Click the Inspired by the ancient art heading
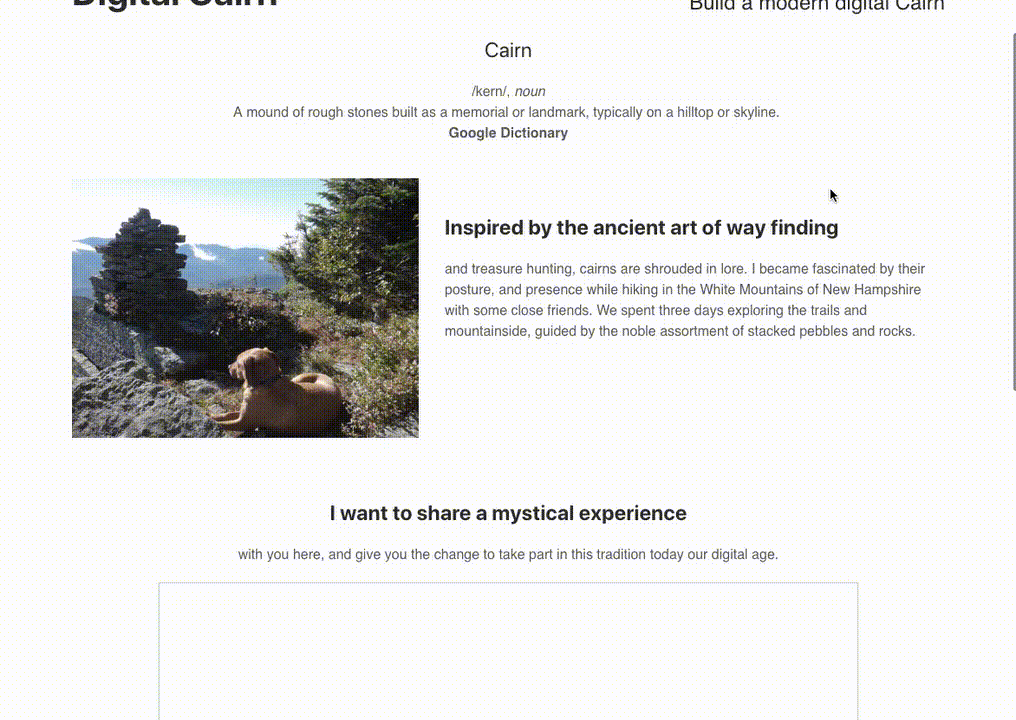This screenshot has height=720, width=1016. click(641, 227)
